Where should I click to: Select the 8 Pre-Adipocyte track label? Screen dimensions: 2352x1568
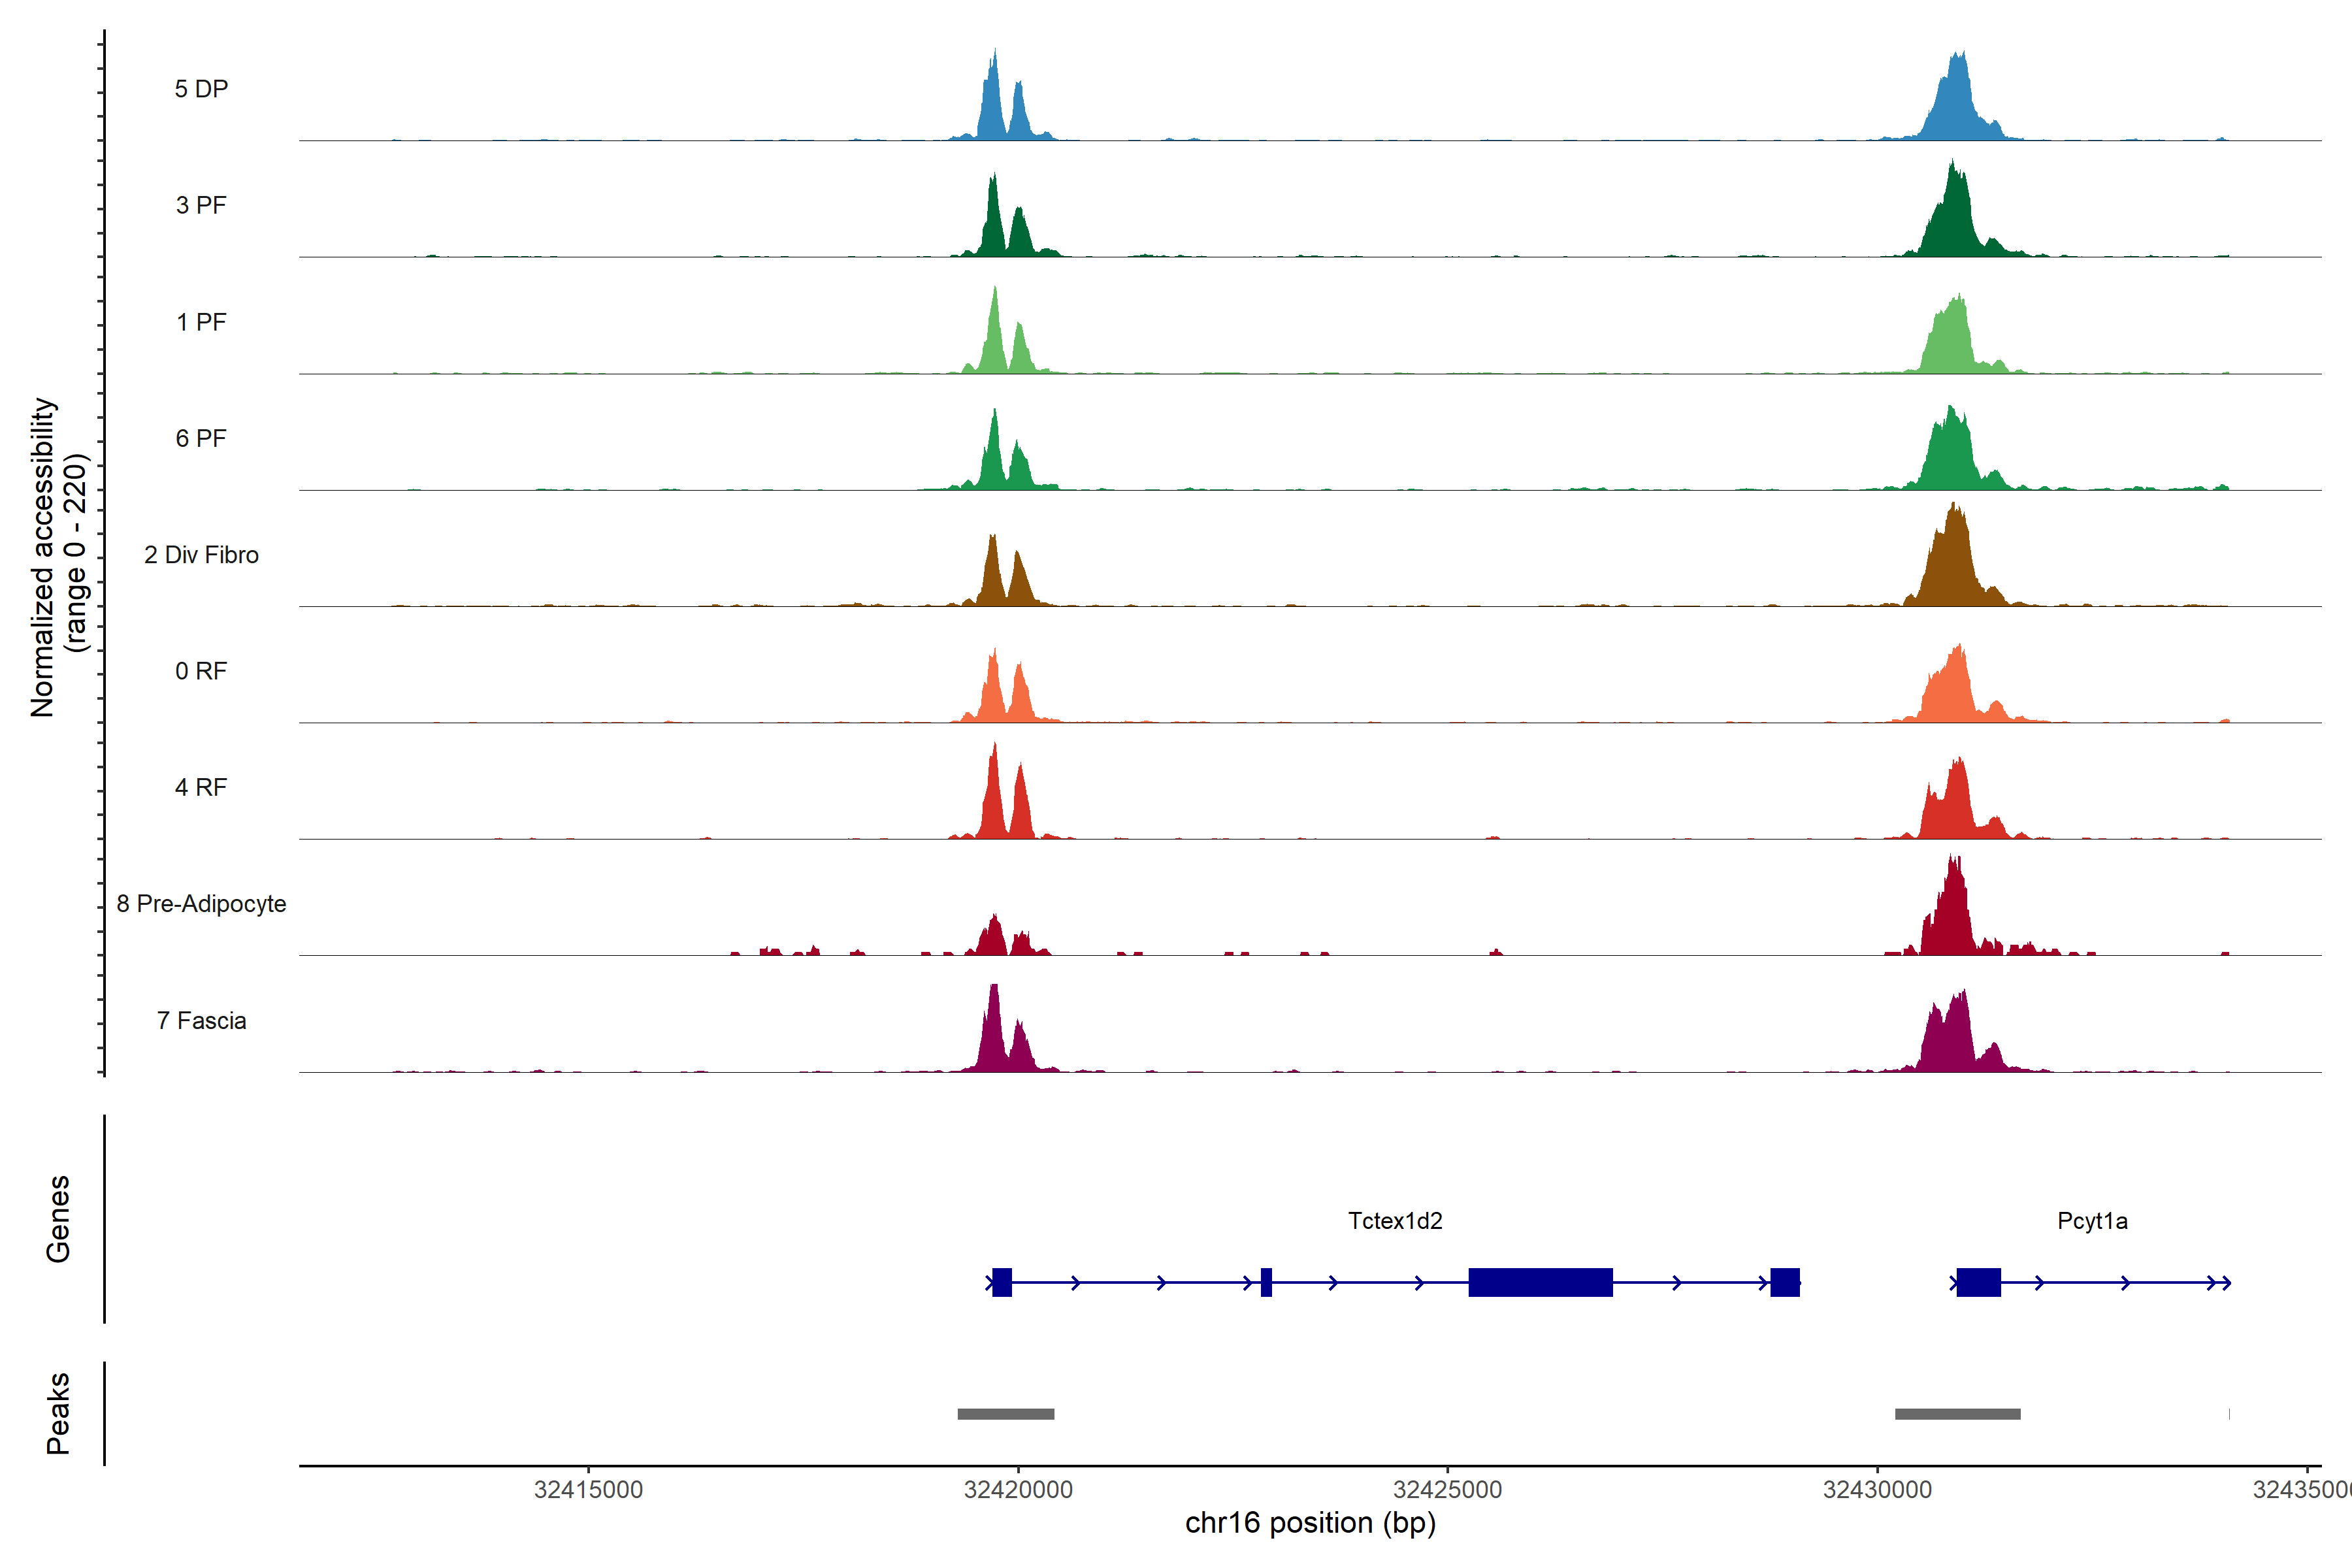tap(201, 904)
